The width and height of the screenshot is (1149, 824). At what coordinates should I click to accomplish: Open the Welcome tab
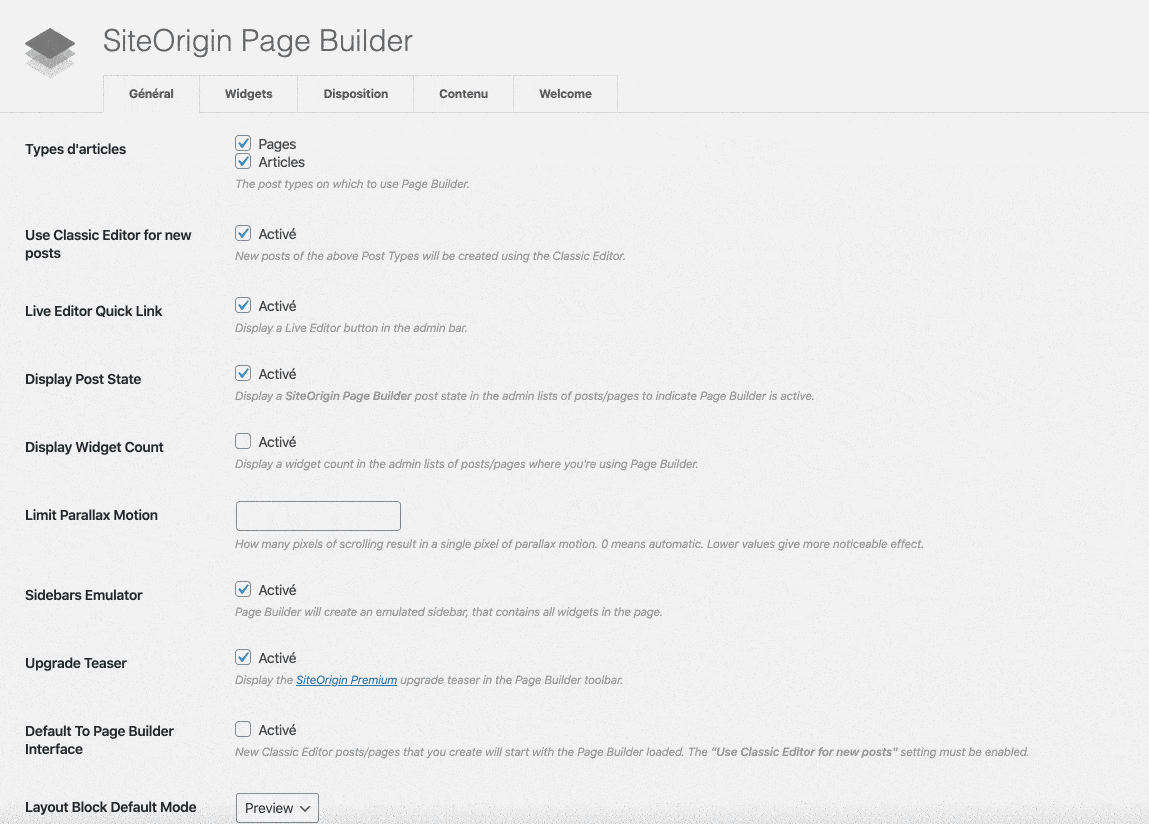pos(565,93)
